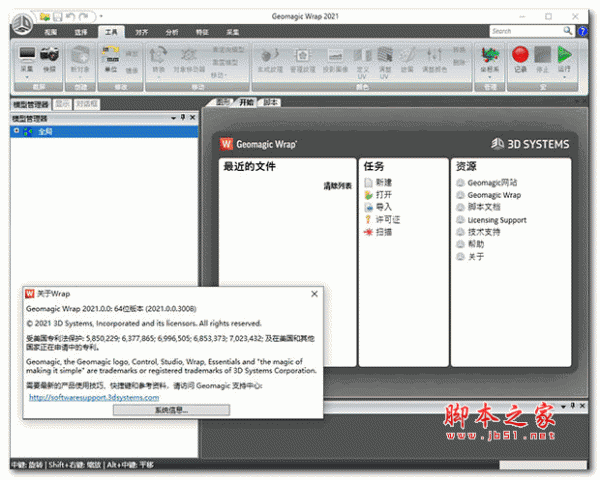The height and width of the screenshot is (480, 600).
Task: Click the 打开 task link
Action: coord(384,195)
